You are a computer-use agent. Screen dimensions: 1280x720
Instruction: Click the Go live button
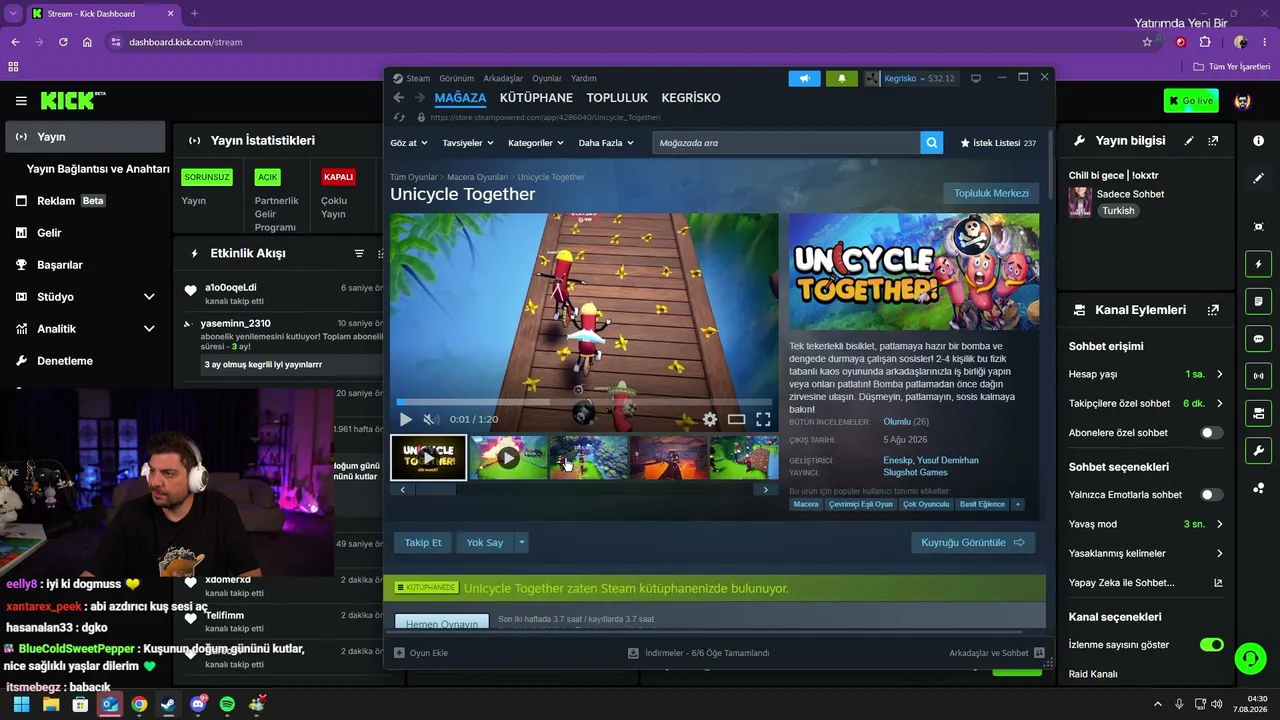tap(1191, 101)
